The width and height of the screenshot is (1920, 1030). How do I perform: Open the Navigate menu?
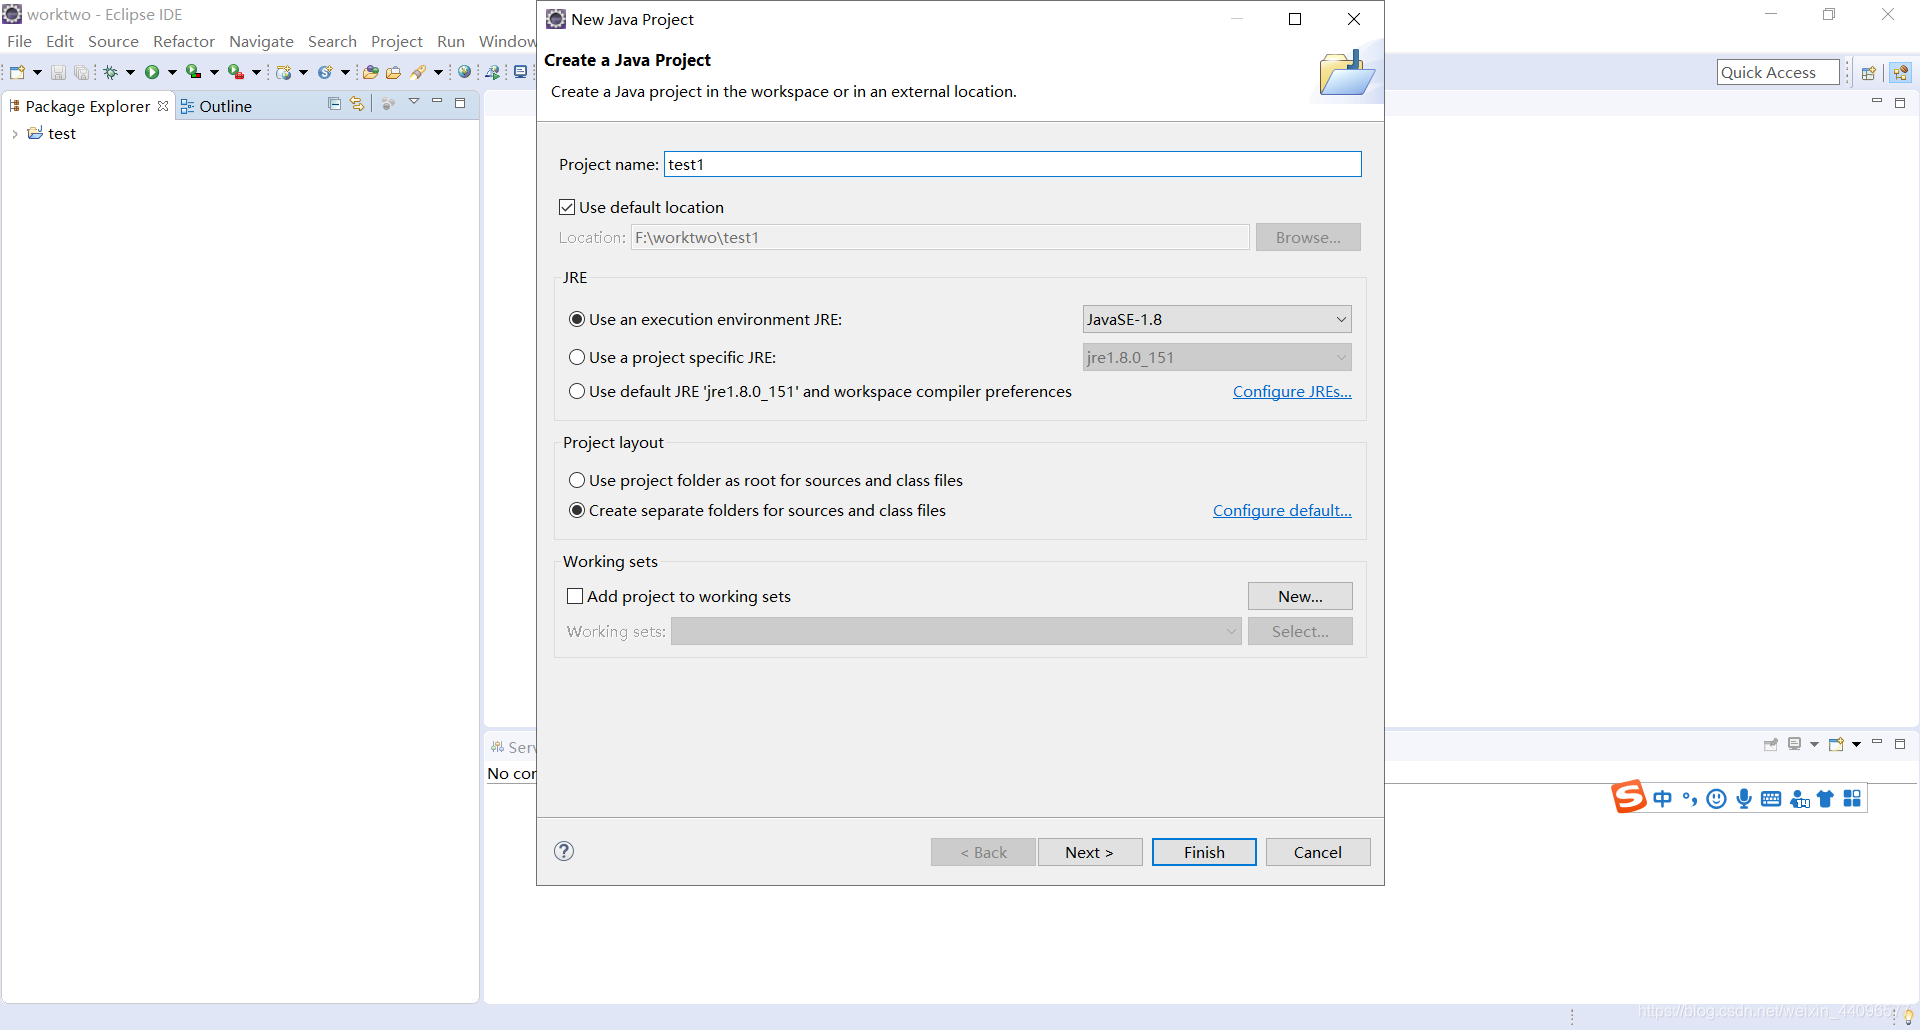coord(261,41)
